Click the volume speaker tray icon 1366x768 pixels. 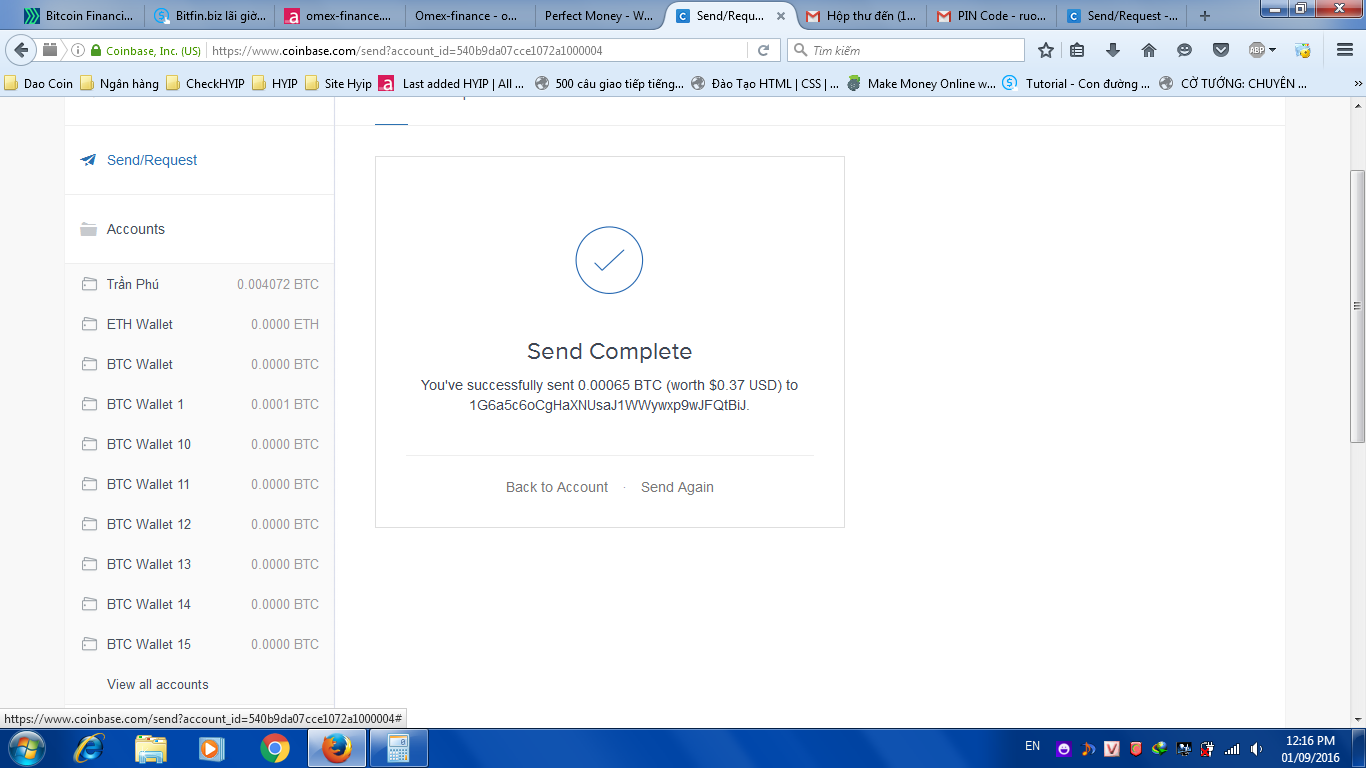(x=1256, y=748)
